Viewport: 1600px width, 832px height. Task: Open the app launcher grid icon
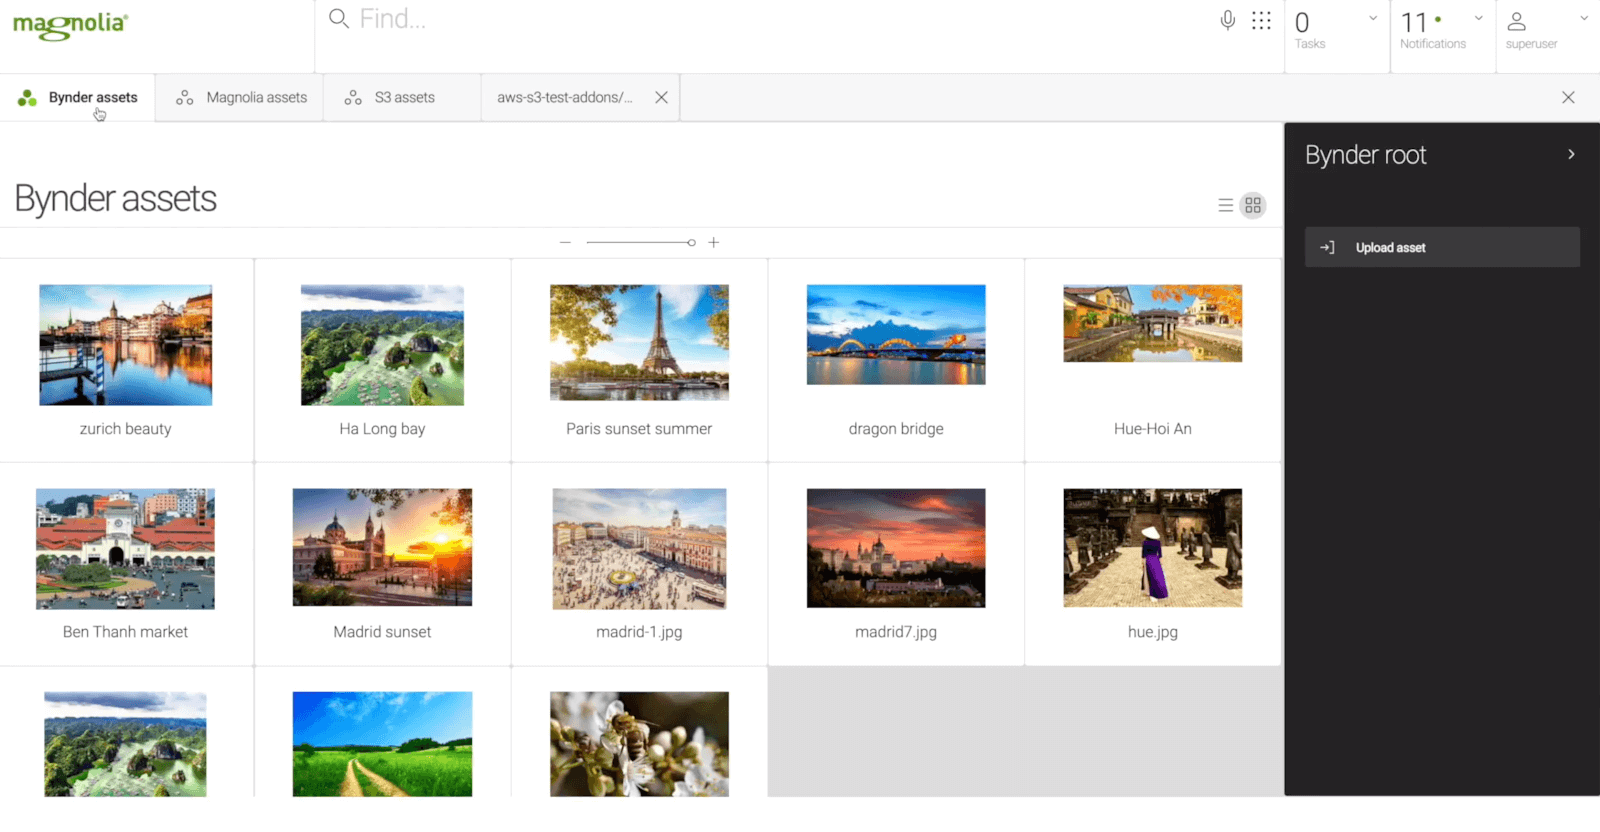(1261, 20)
